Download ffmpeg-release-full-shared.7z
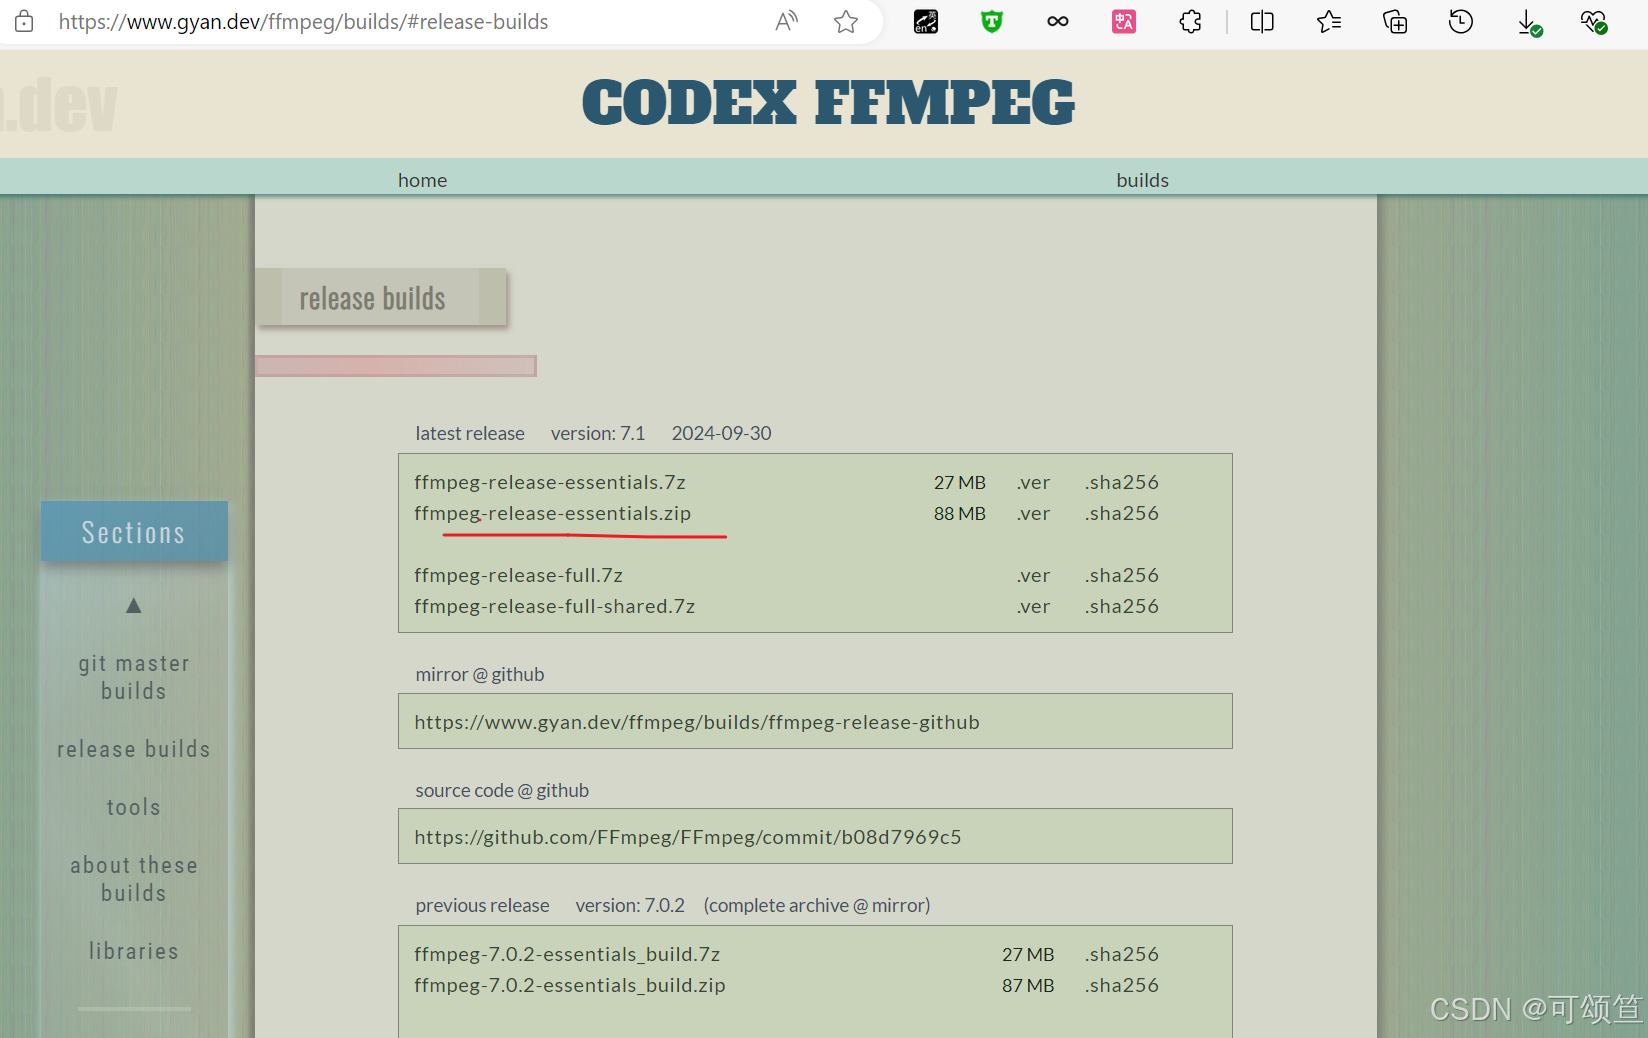The height and width of the screenshot is (1038, 1648). [x=555, y=606]
